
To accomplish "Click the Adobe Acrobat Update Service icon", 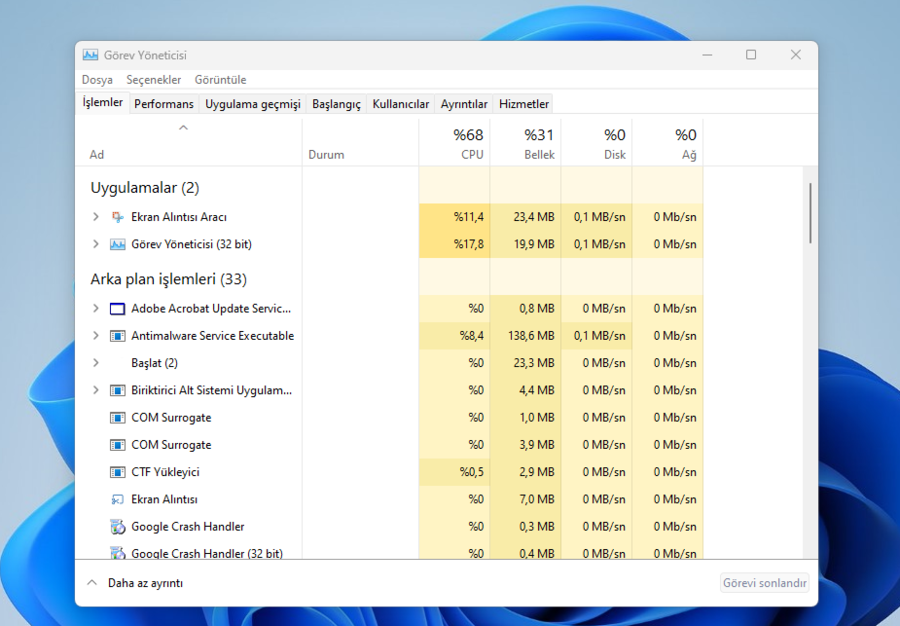I will point(117,309).
